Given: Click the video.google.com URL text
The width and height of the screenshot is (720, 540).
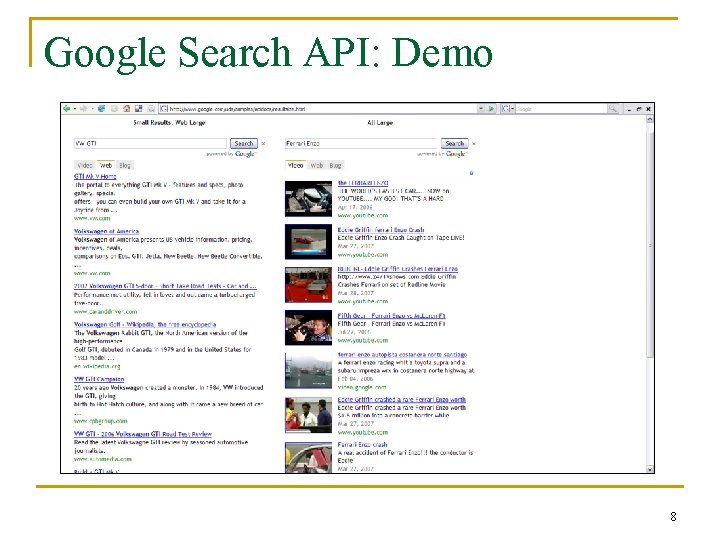Looking at the screenshot, I should [x=362, y=388].
